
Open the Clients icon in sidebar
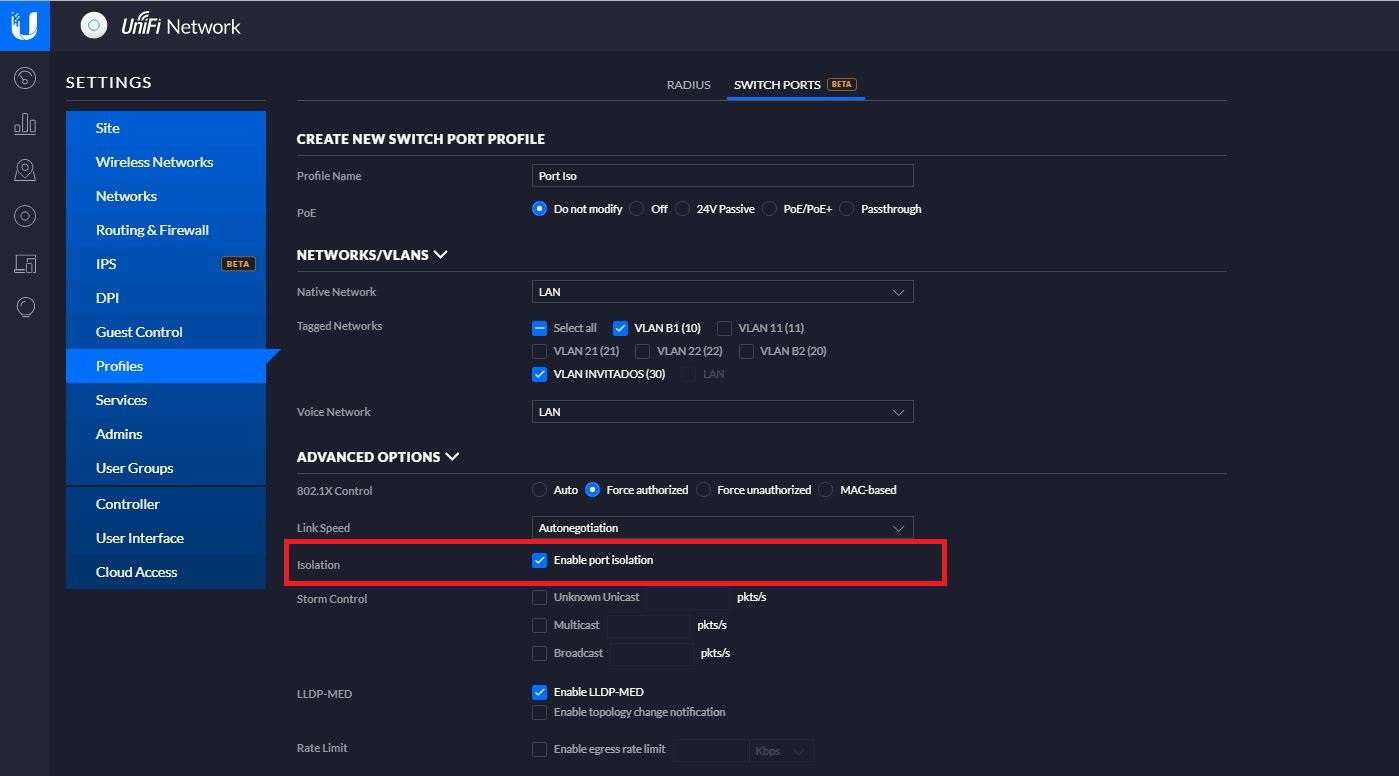pos(25,263)
